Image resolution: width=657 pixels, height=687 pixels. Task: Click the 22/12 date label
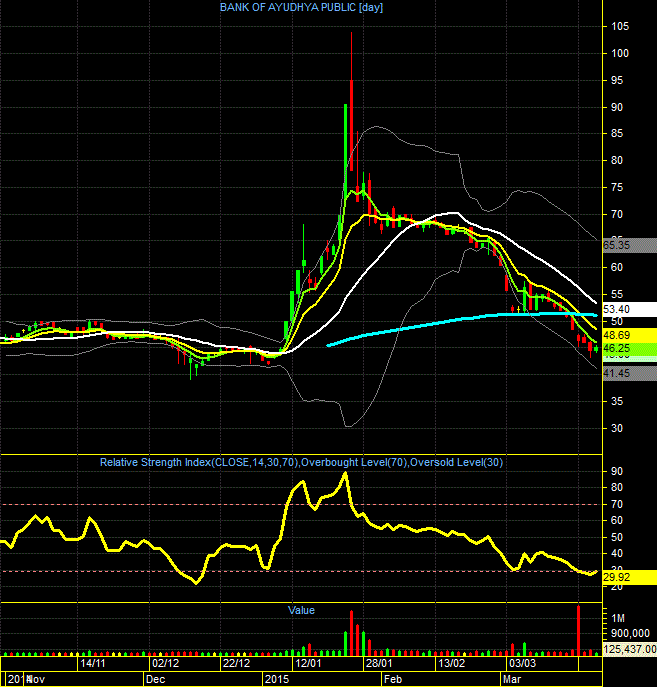pyautogui.click(x=237, y=663)
